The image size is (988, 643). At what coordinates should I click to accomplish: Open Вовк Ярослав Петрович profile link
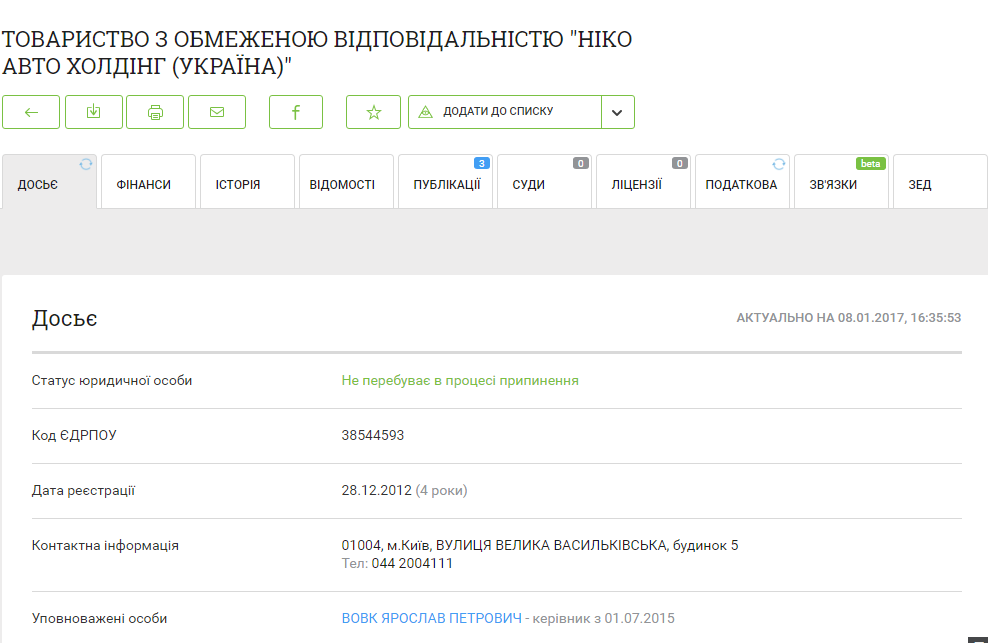pyautogui.click(x=432, y=618)
